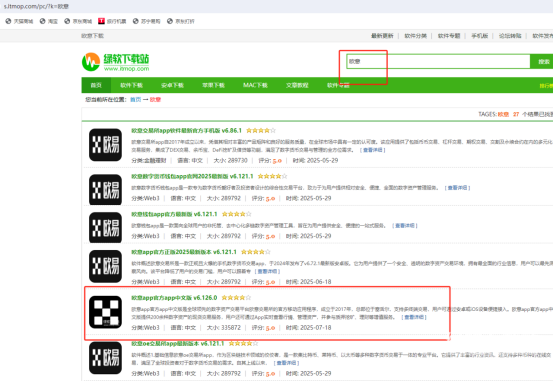Viewport: 554px width, 381px height.
Task: Click app icon of 钱包app官方最新版 result
Action: [x=105, y=227]
